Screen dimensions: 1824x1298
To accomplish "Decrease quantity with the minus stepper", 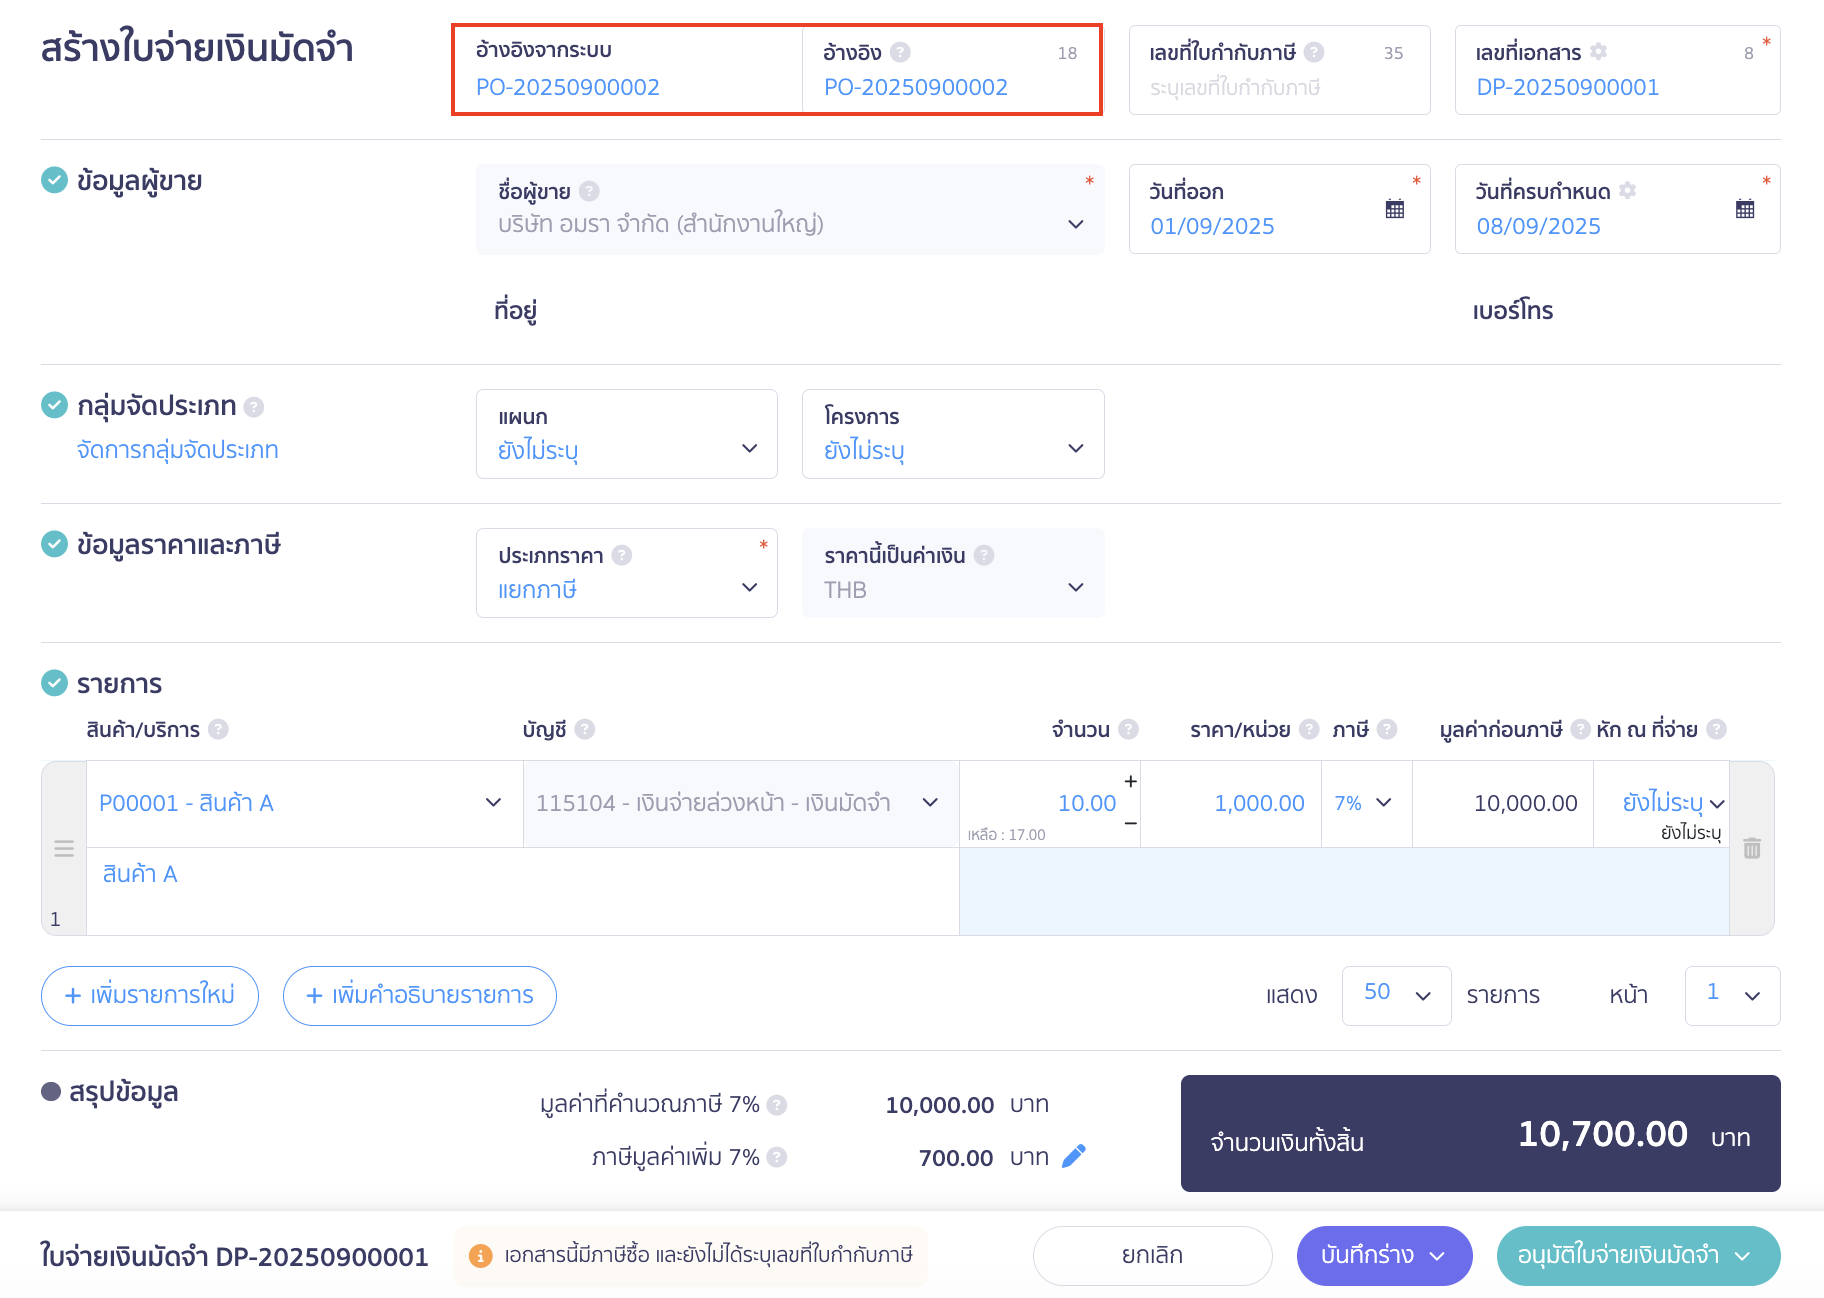I will [x=1130, y=823].
